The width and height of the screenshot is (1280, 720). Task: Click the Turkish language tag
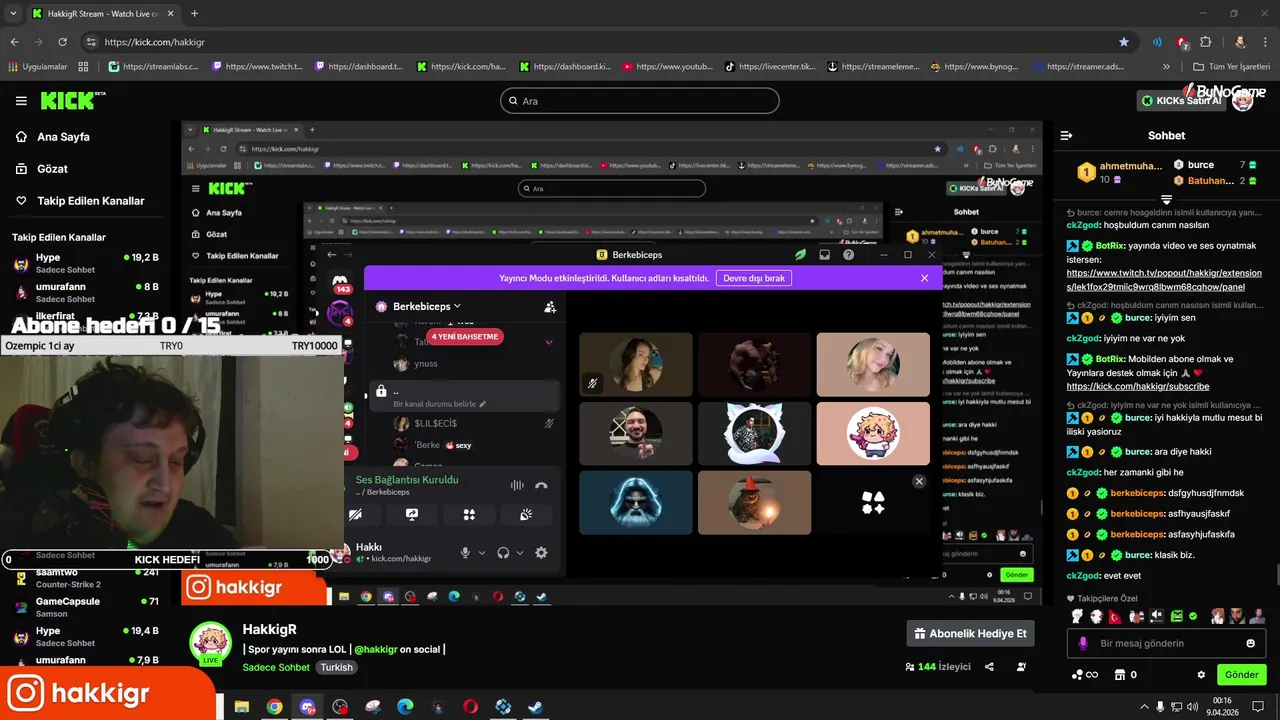(x=337, y=667)
